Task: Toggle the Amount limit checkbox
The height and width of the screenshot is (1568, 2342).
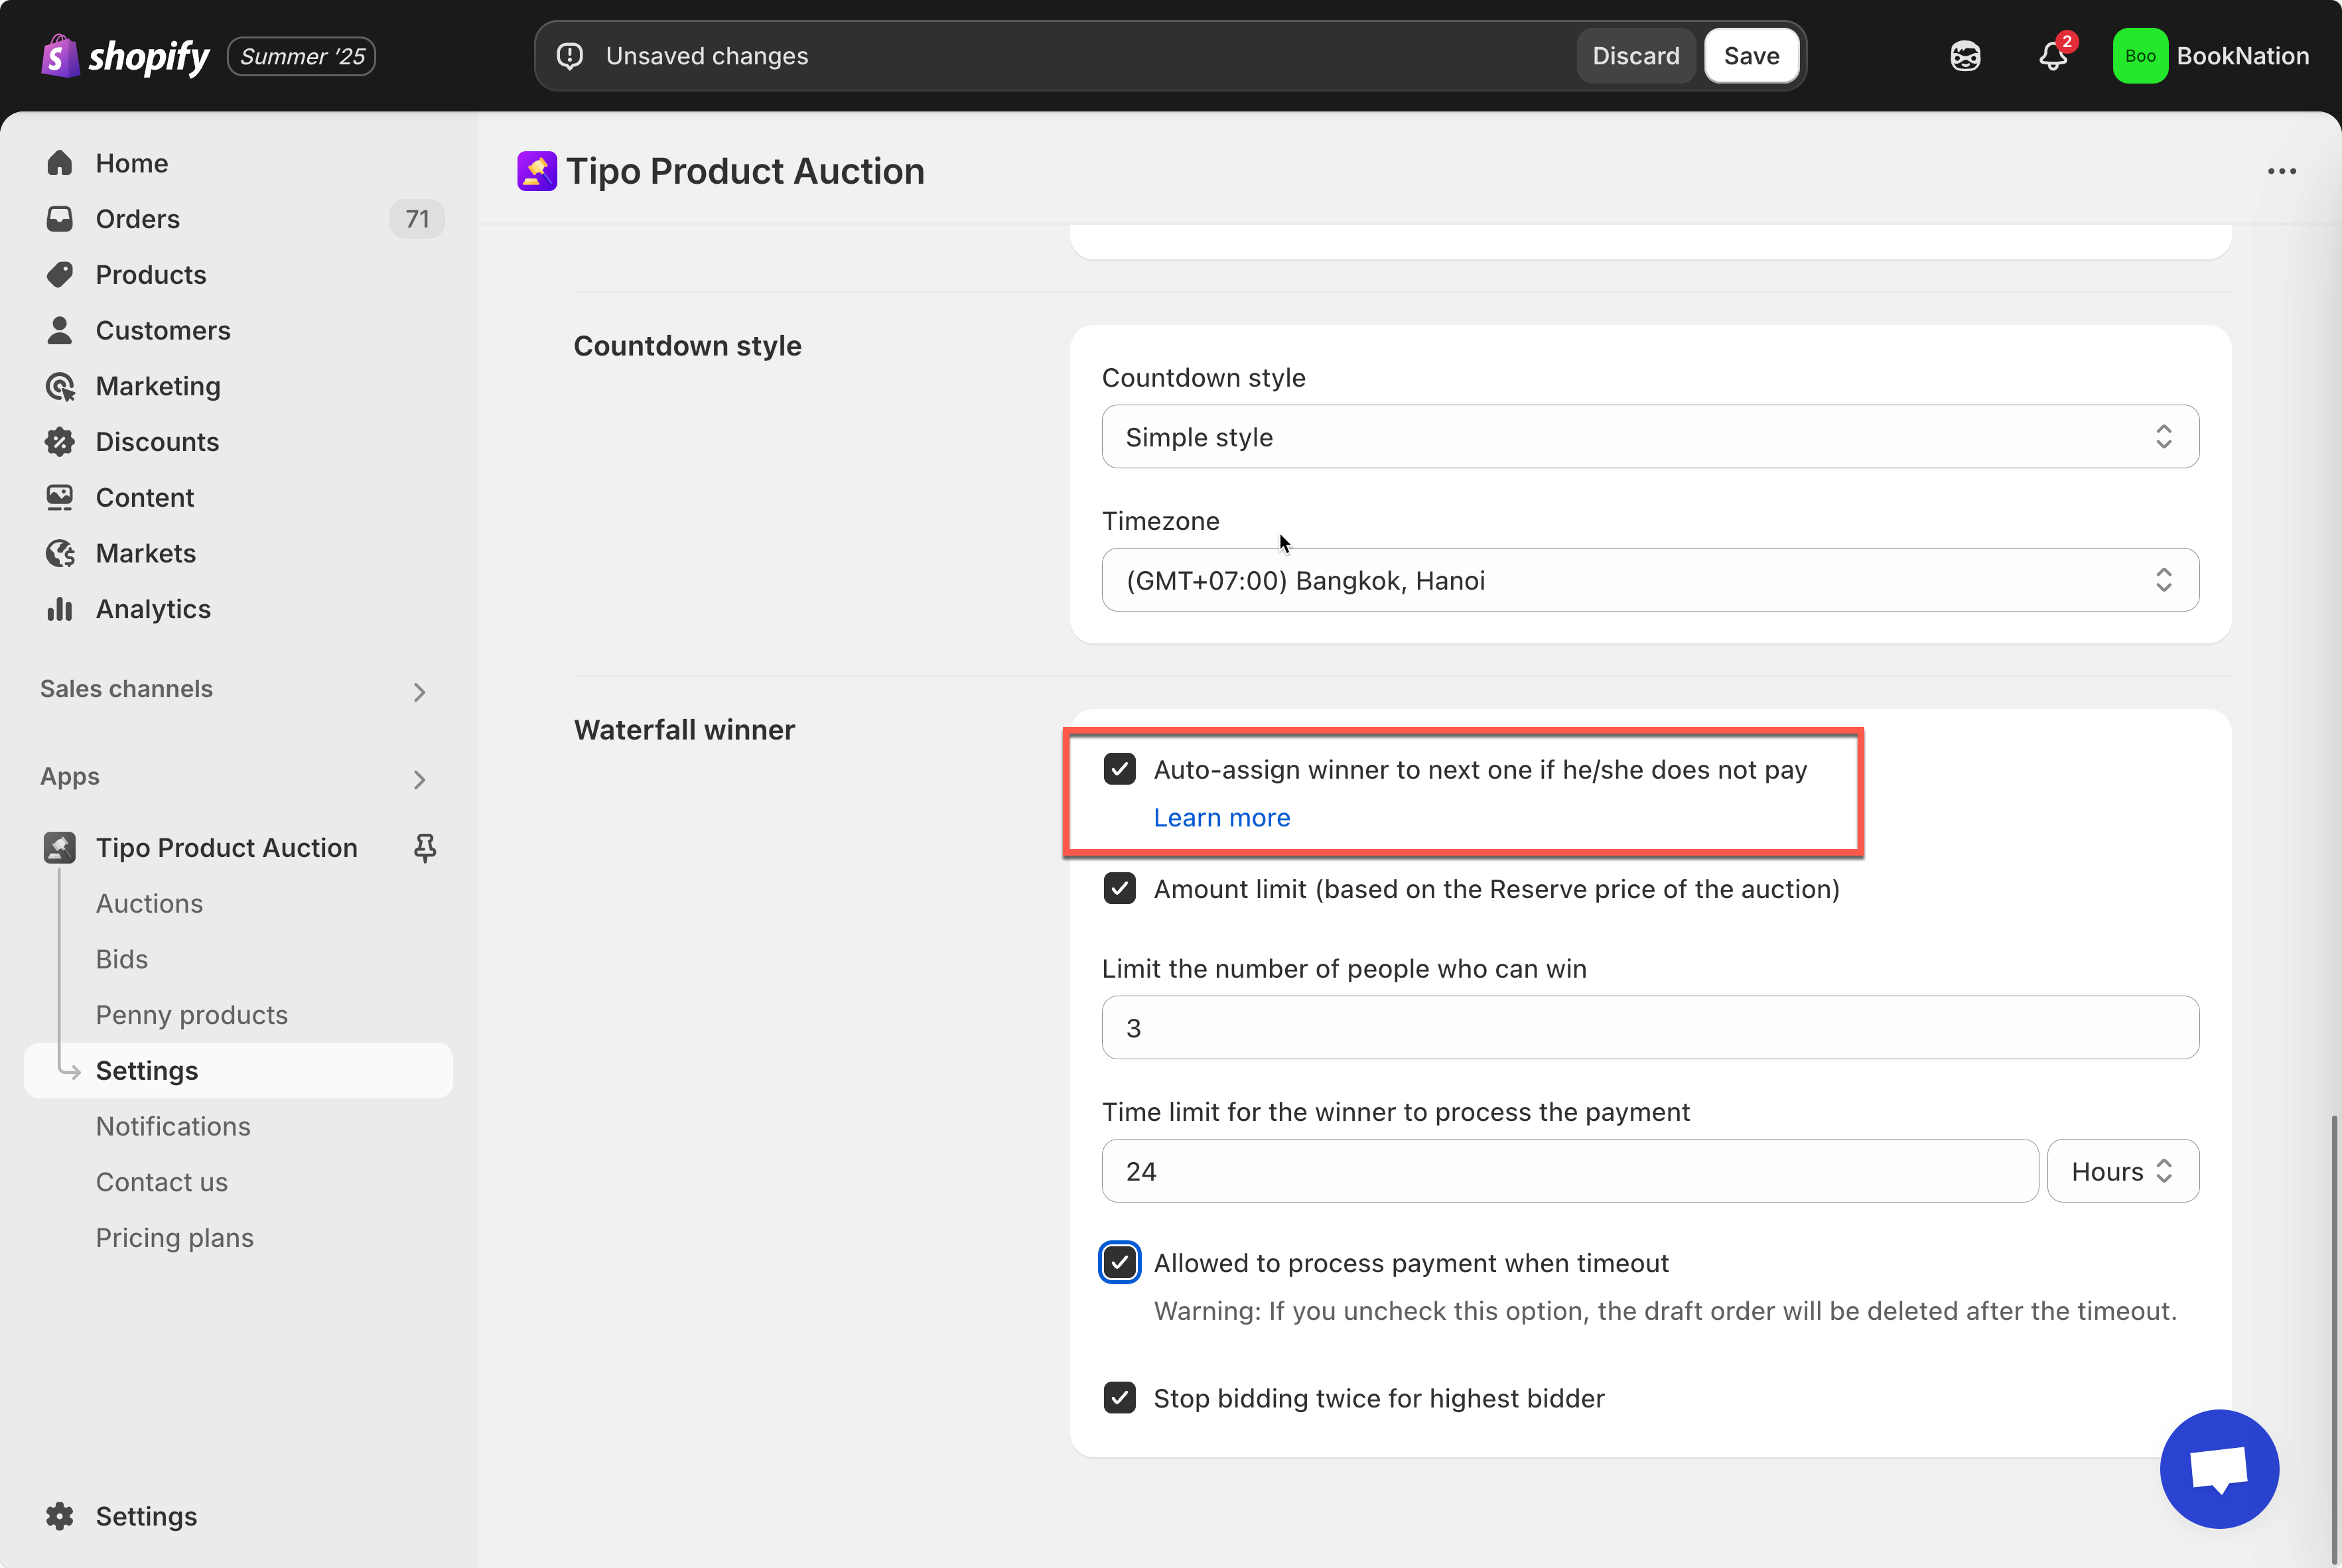Action: [1119, 889]
